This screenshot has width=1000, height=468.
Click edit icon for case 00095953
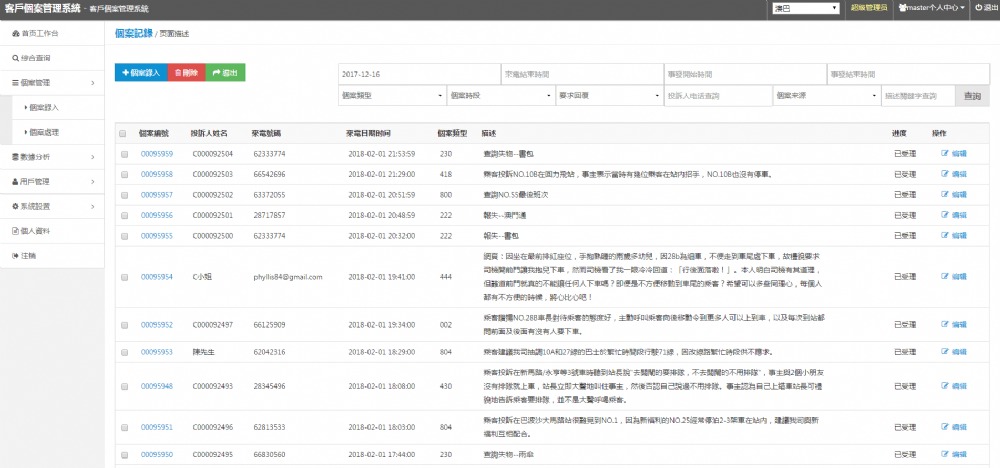pyautogui.click(x=945, y=351)
